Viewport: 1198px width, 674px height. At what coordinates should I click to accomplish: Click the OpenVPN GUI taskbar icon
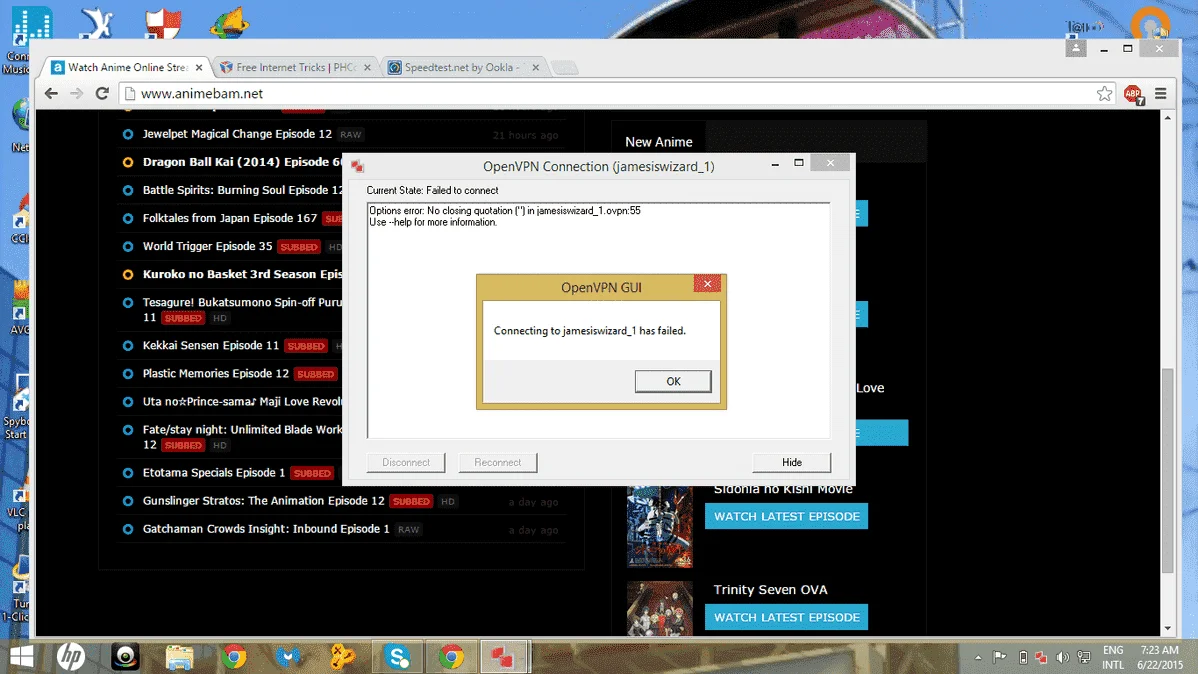pyautogui.click(x=502, y=657)
